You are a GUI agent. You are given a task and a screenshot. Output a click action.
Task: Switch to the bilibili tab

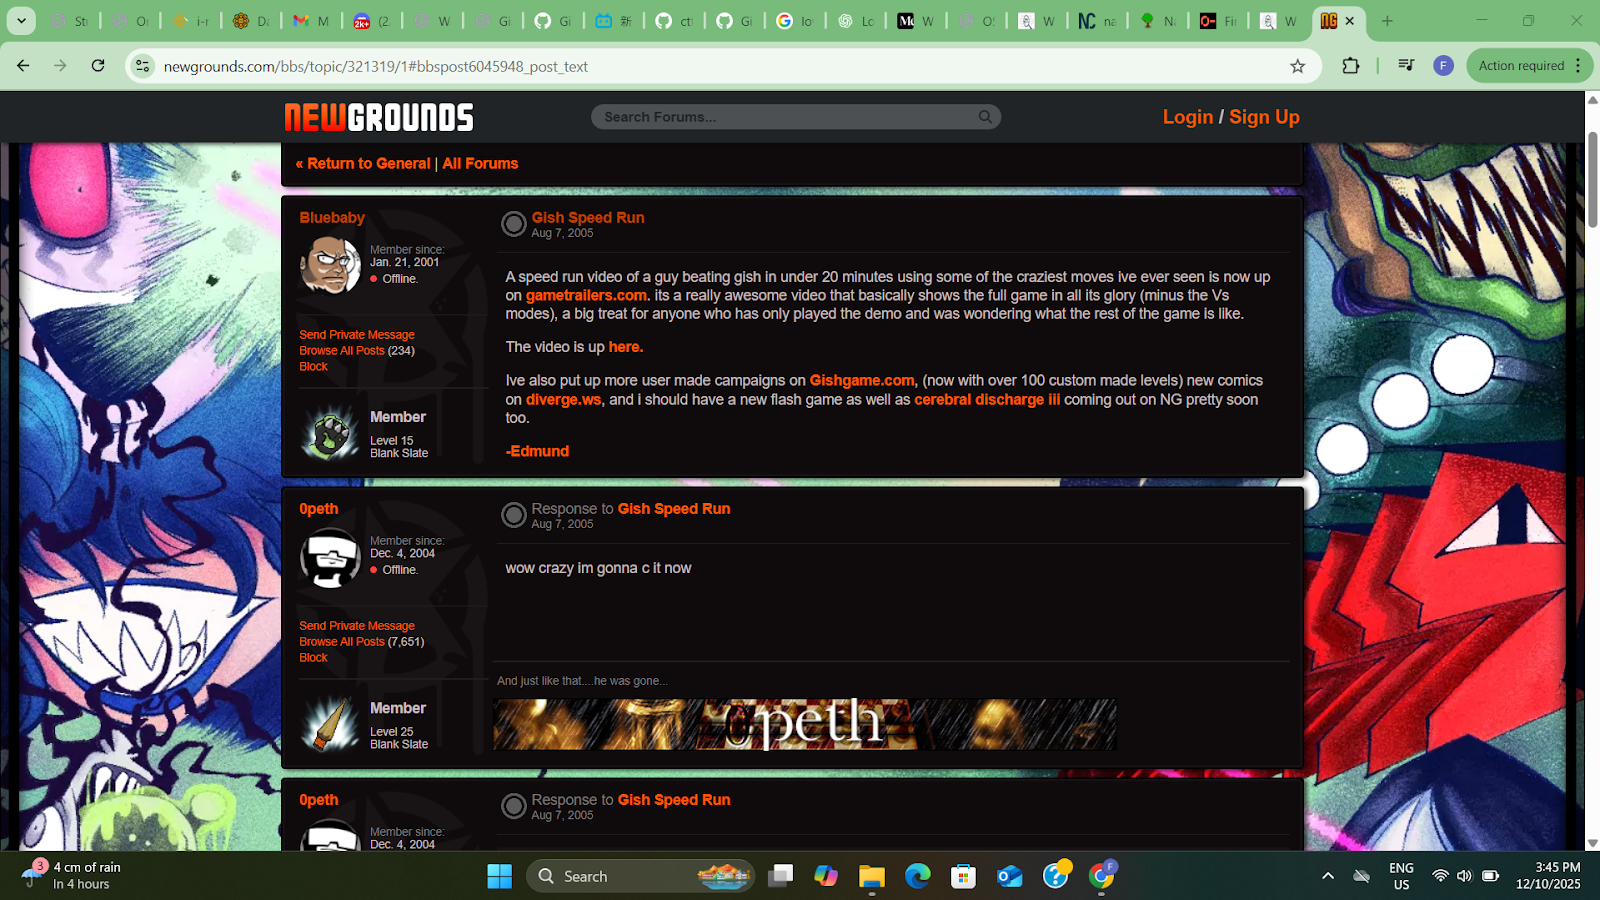coord(614,21)
